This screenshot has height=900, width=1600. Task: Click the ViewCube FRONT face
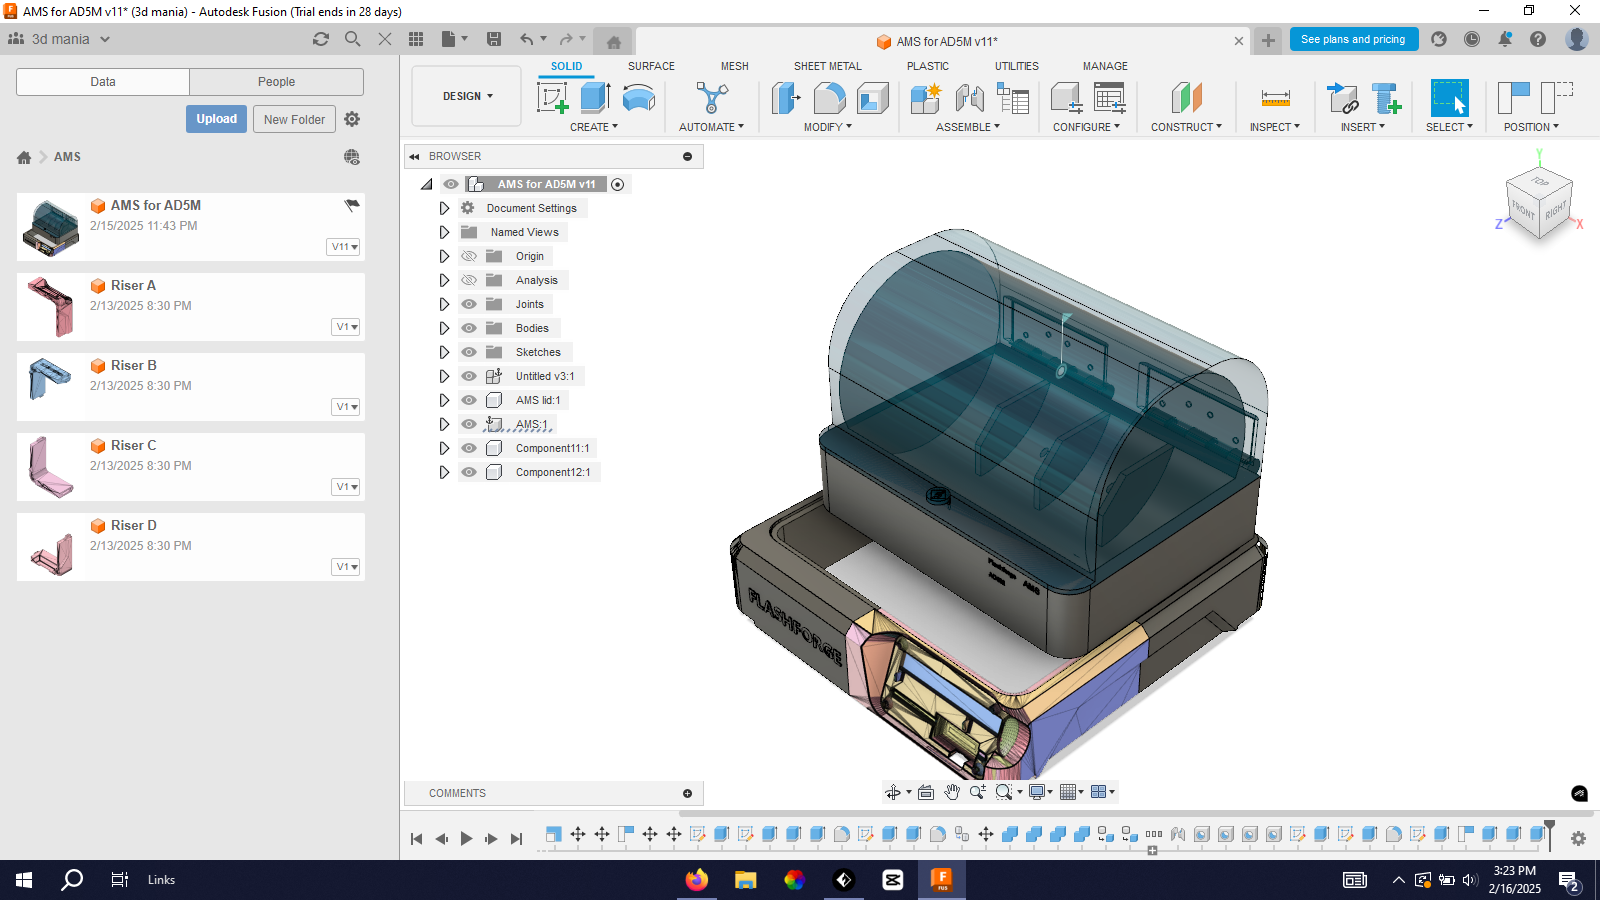pyautogui.click(x=1523, y=210)
